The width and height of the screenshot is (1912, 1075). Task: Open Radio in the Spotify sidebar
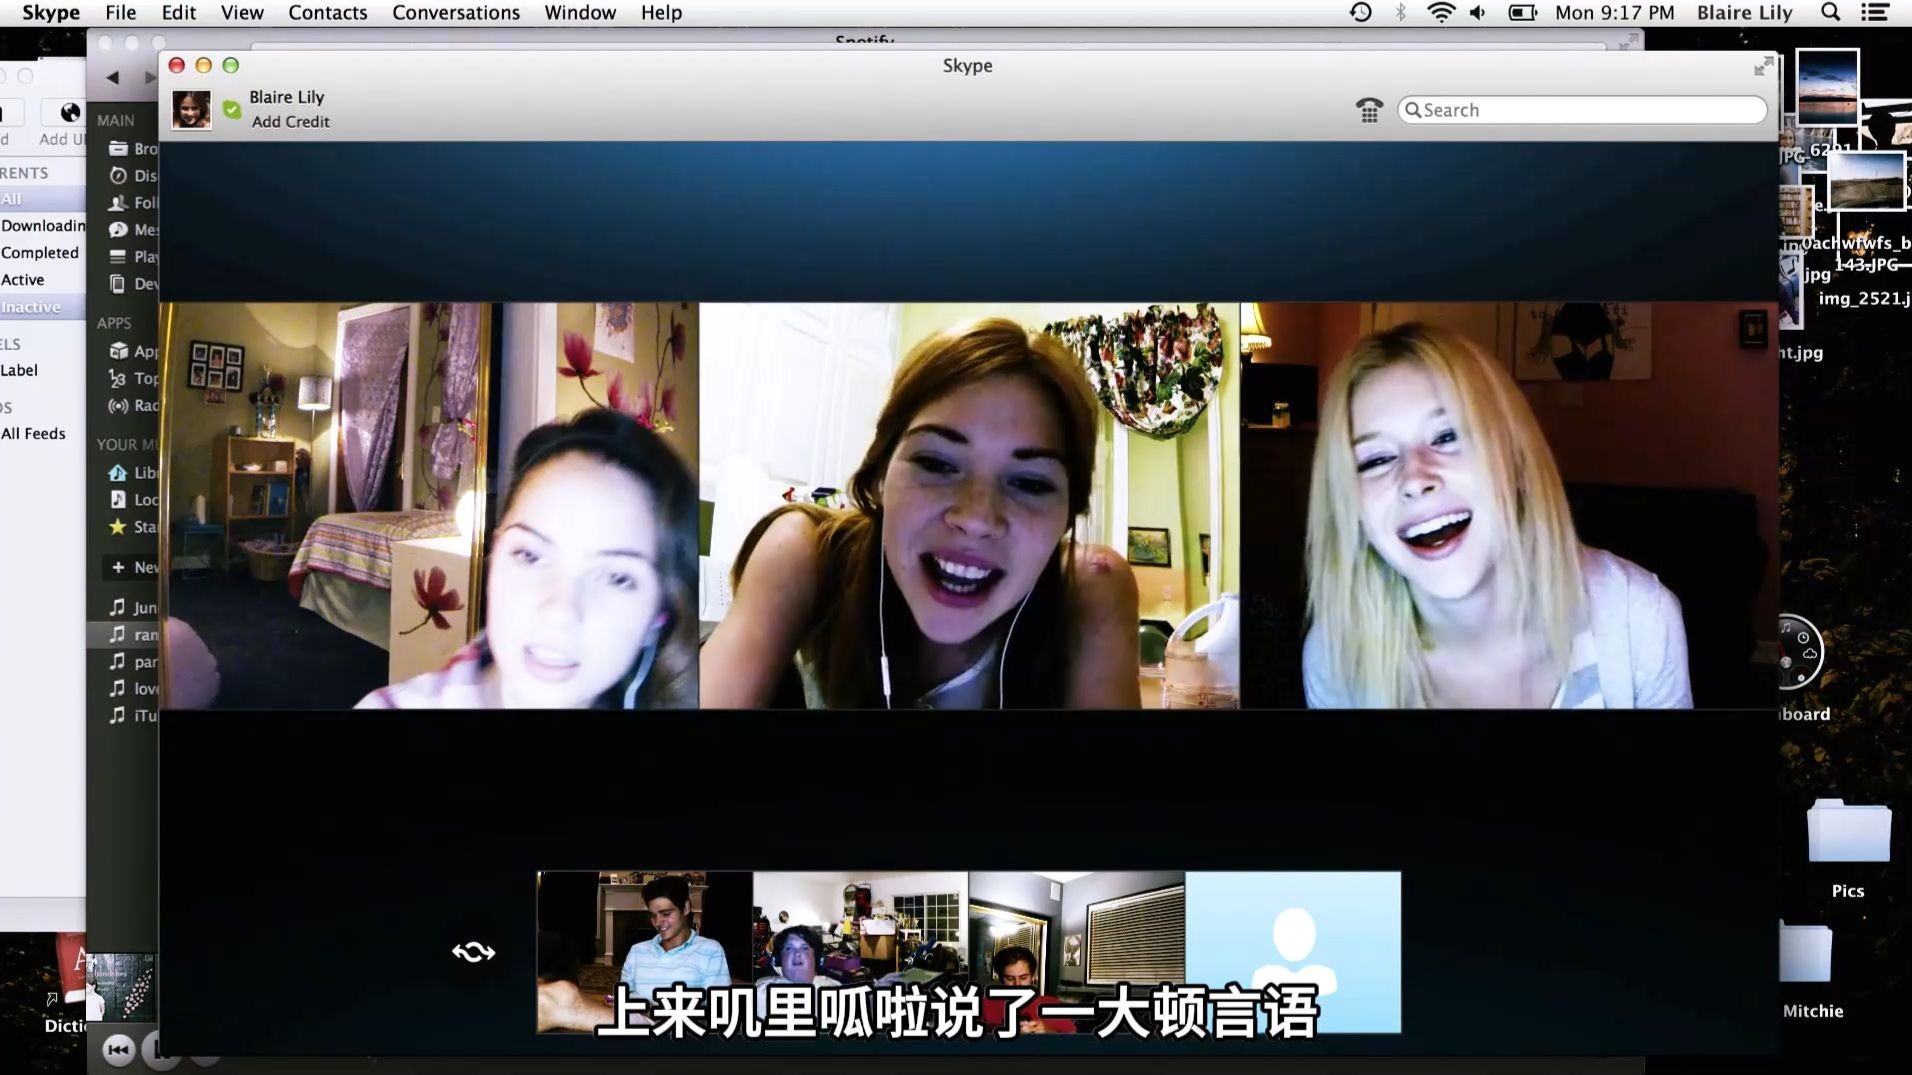(x=133, y=406)
